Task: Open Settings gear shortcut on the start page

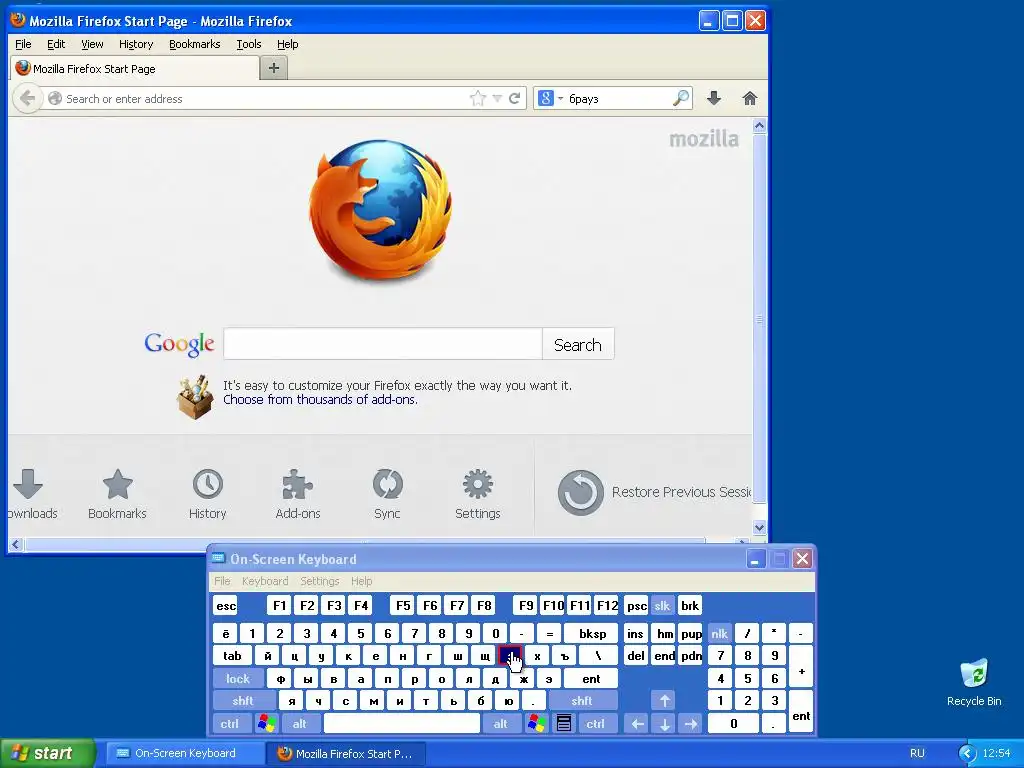Action: pos(477,494)
